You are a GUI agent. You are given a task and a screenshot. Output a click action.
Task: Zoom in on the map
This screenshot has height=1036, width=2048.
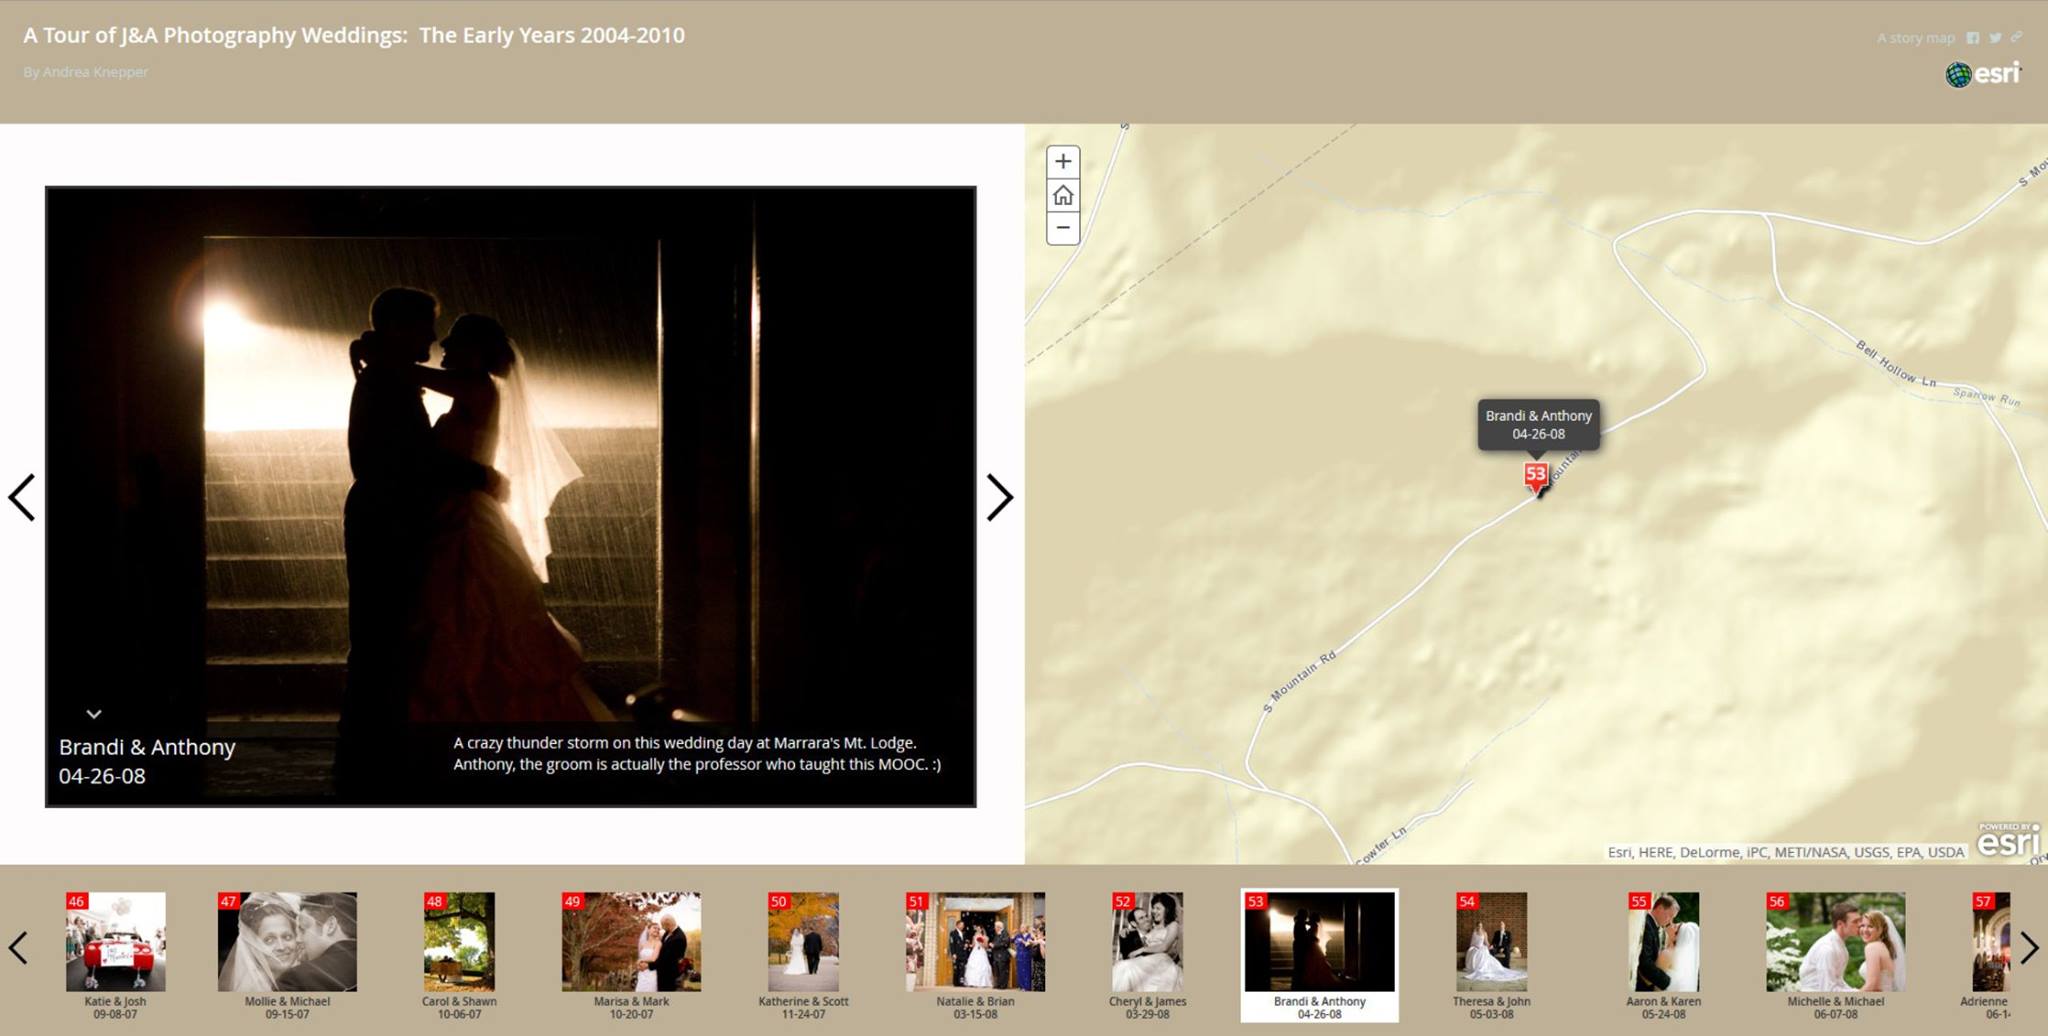pos(1063,161)
